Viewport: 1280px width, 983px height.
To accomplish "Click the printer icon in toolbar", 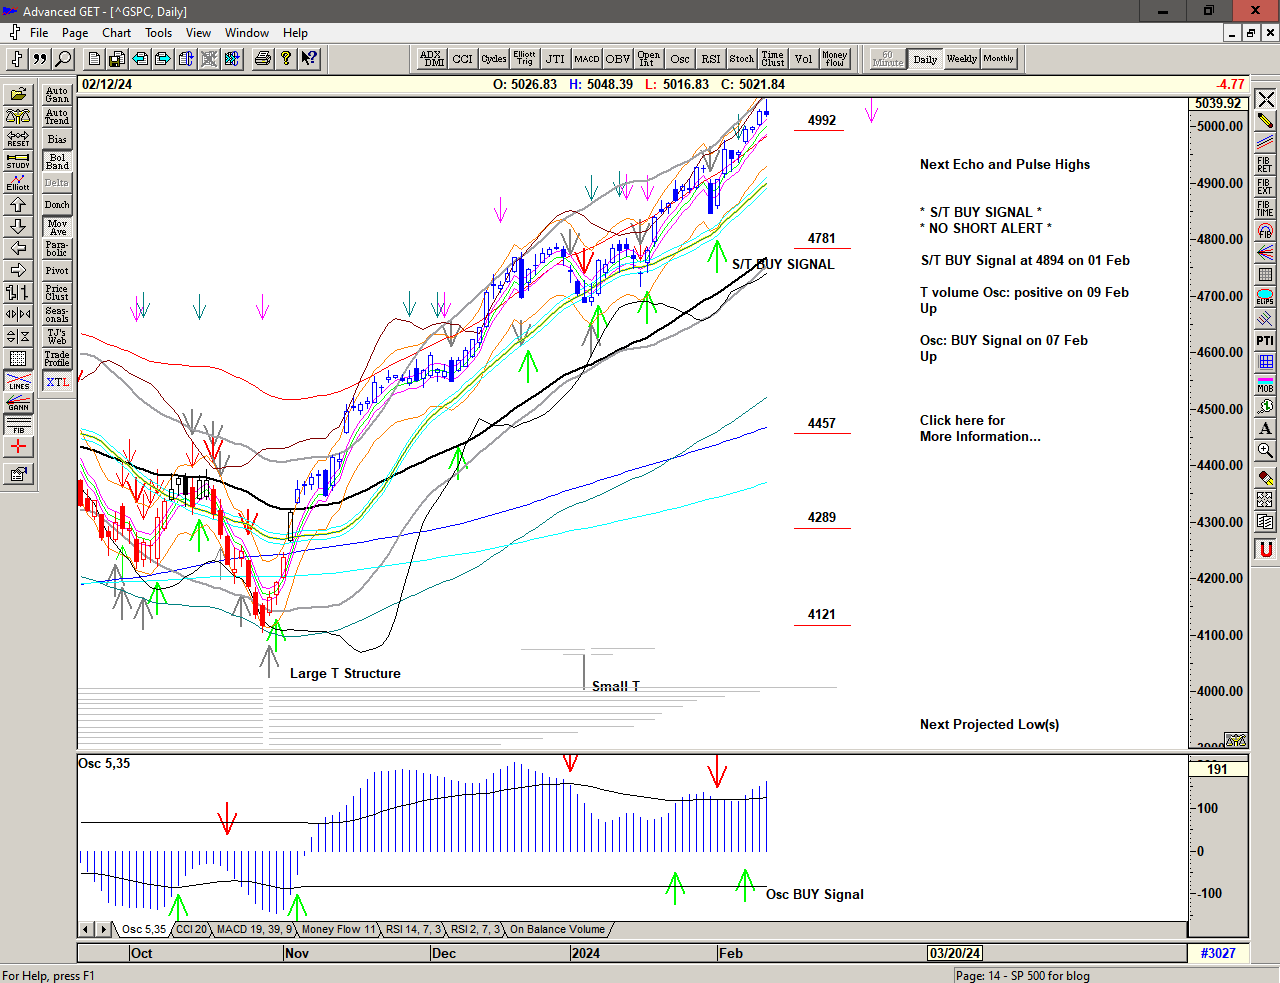I will (262, 59).
